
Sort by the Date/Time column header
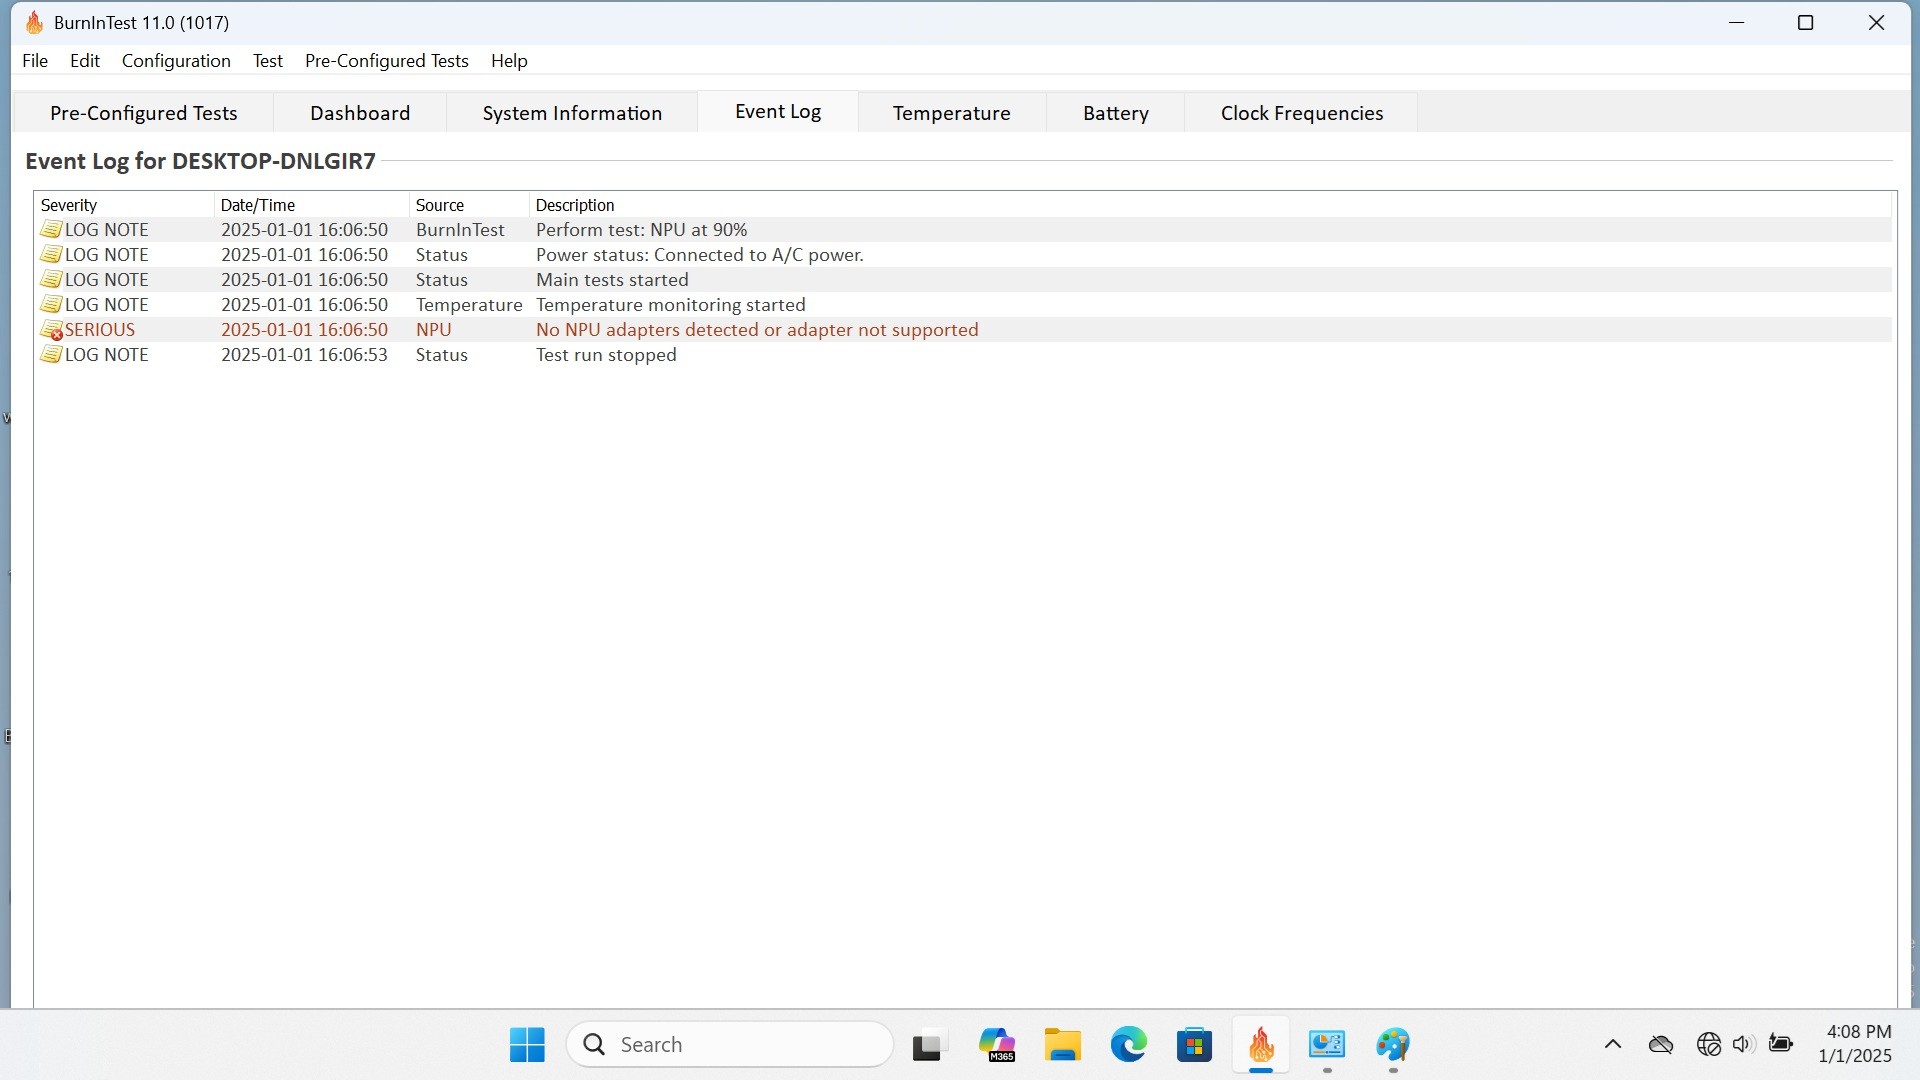[312, 205]
